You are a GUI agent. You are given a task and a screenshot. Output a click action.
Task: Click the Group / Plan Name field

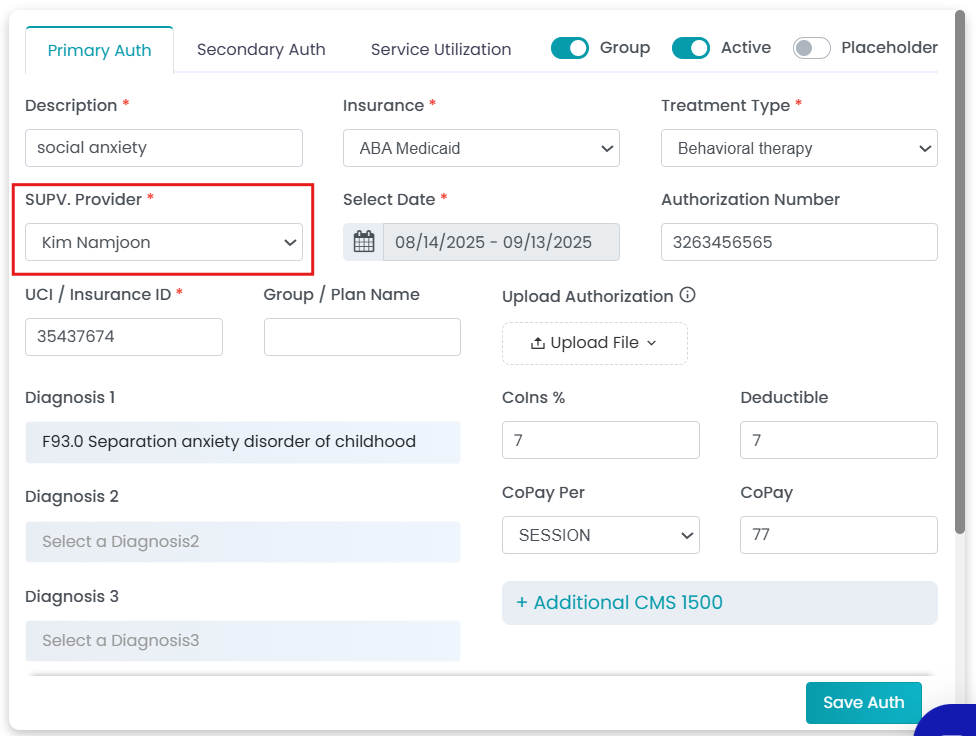tap(362, 337)
